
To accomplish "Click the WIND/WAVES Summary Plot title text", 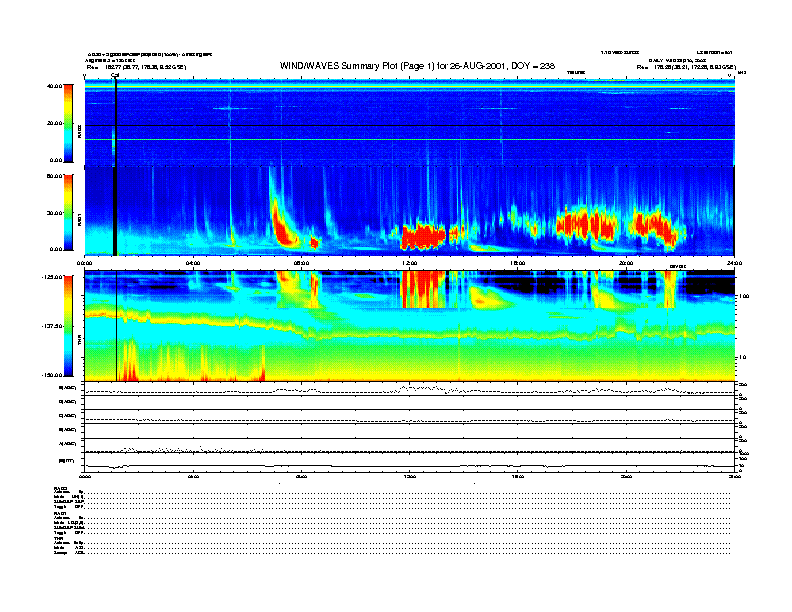I will pyautogui.click(x=417, y=66).
